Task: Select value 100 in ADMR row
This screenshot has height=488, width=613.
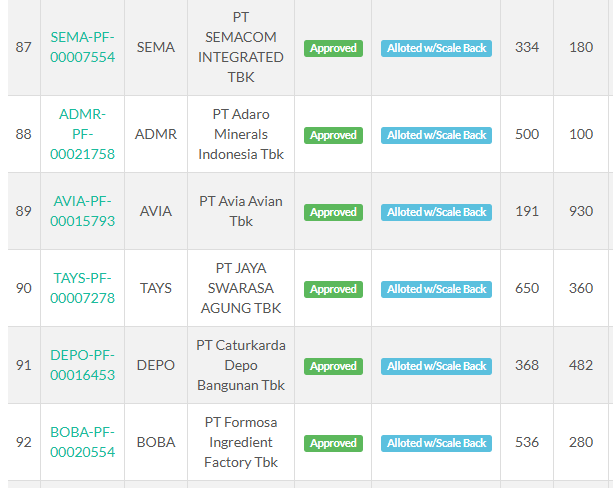Action: pos(581,134)
